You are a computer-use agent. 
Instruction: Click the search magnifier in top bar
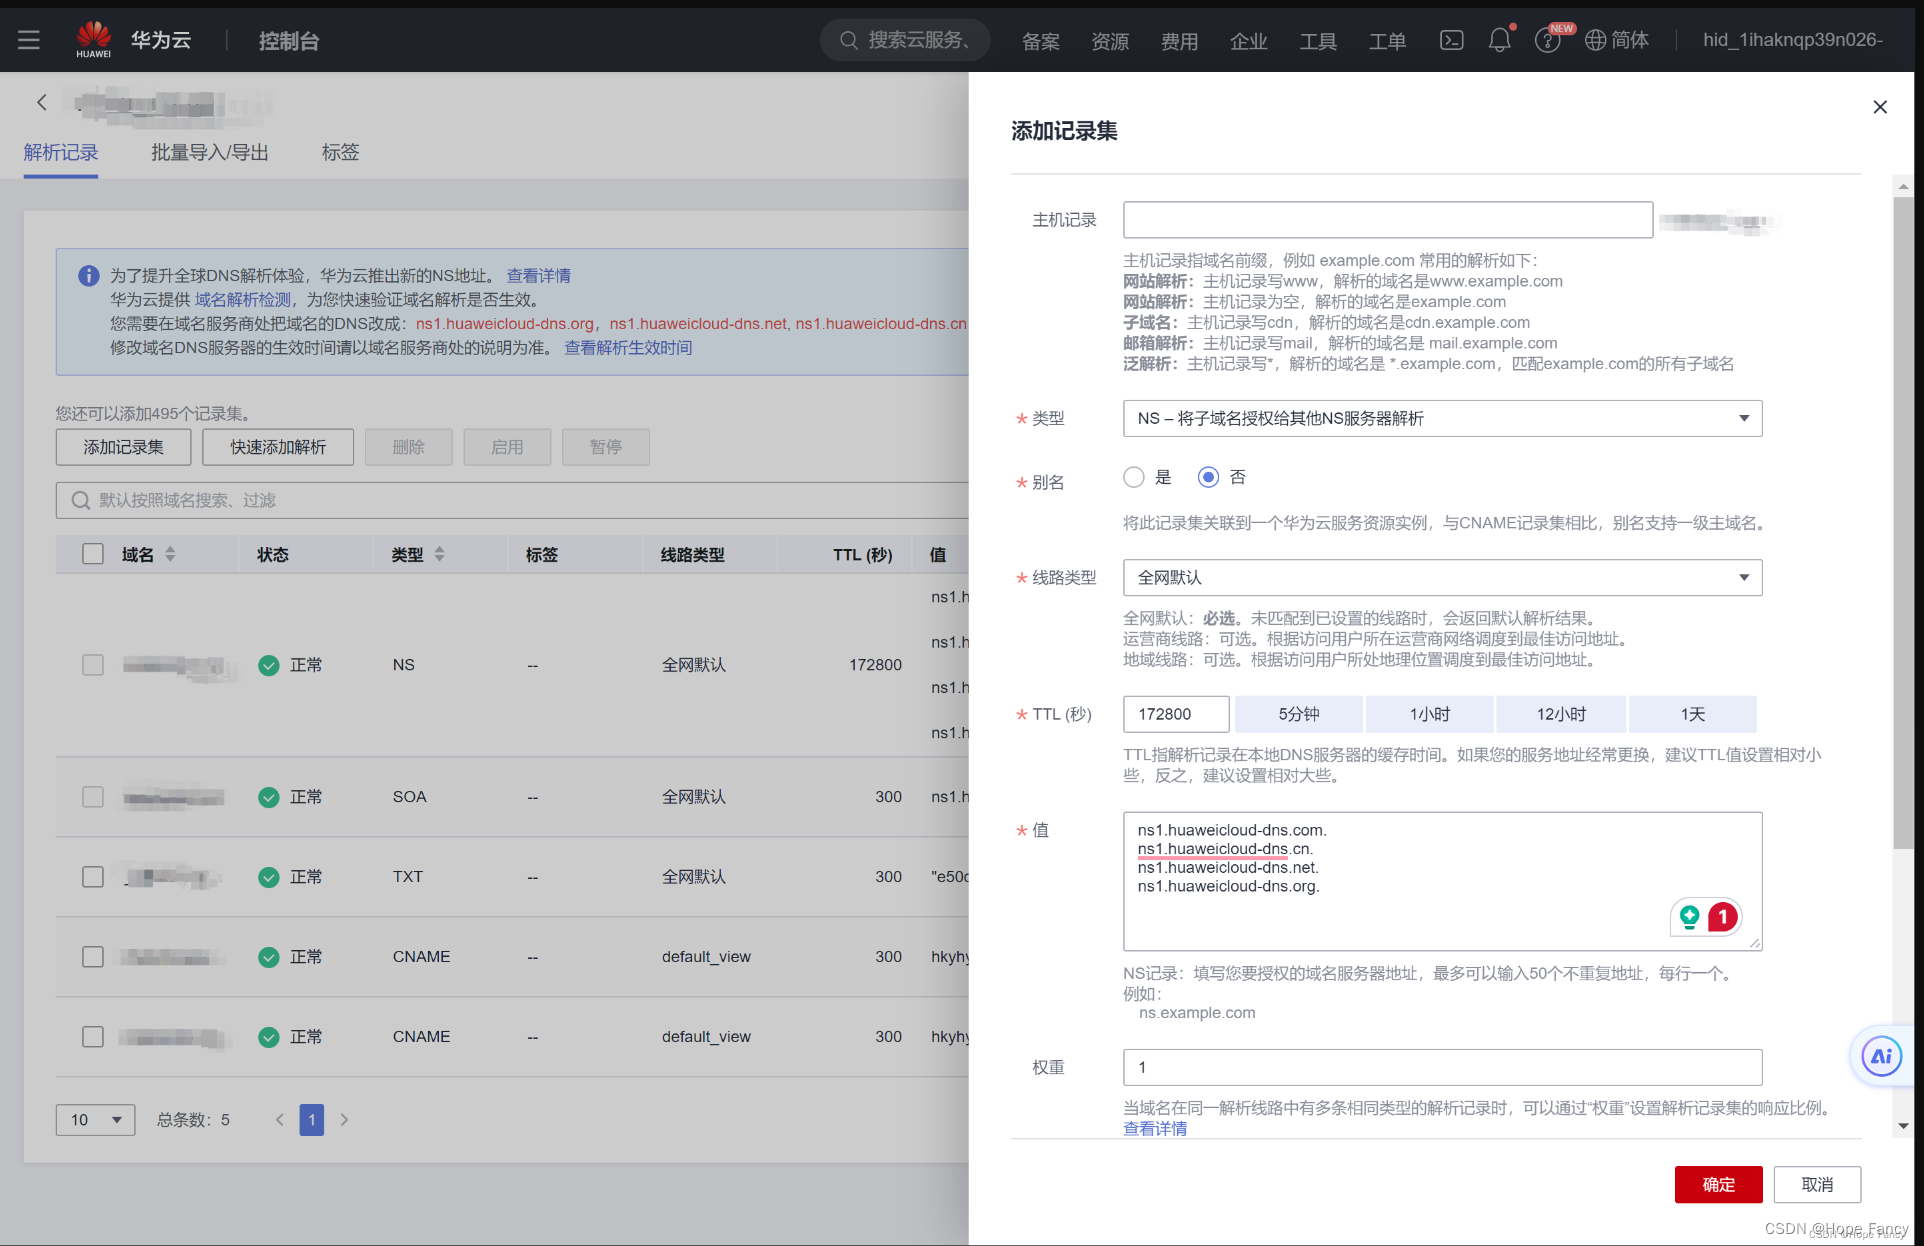click(849, 40)
